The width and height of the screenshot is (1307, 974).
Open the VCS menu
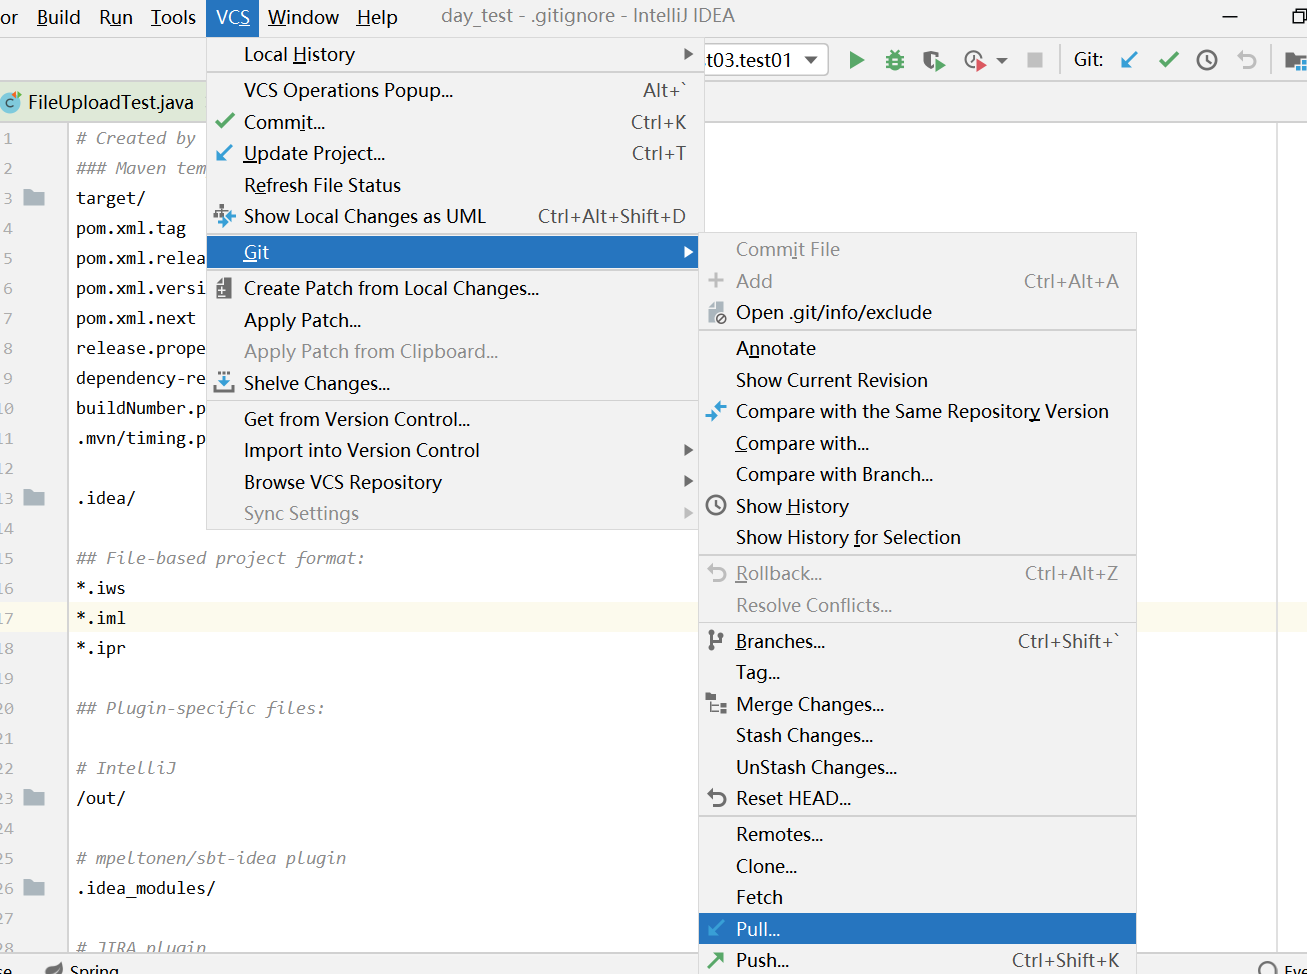point(233,17)
